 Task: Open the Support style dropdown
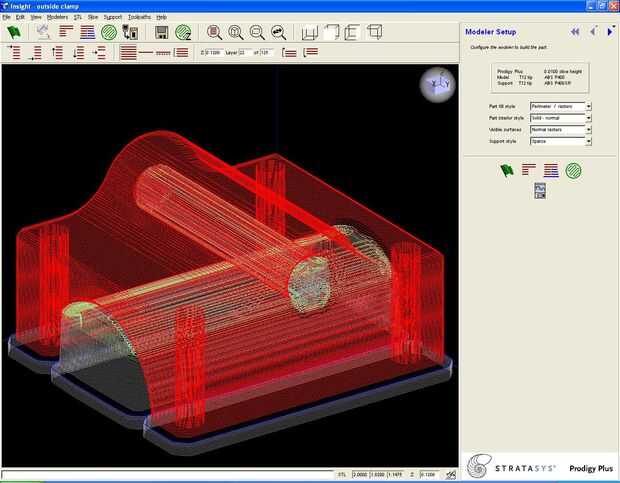click(x=561, y=141)
